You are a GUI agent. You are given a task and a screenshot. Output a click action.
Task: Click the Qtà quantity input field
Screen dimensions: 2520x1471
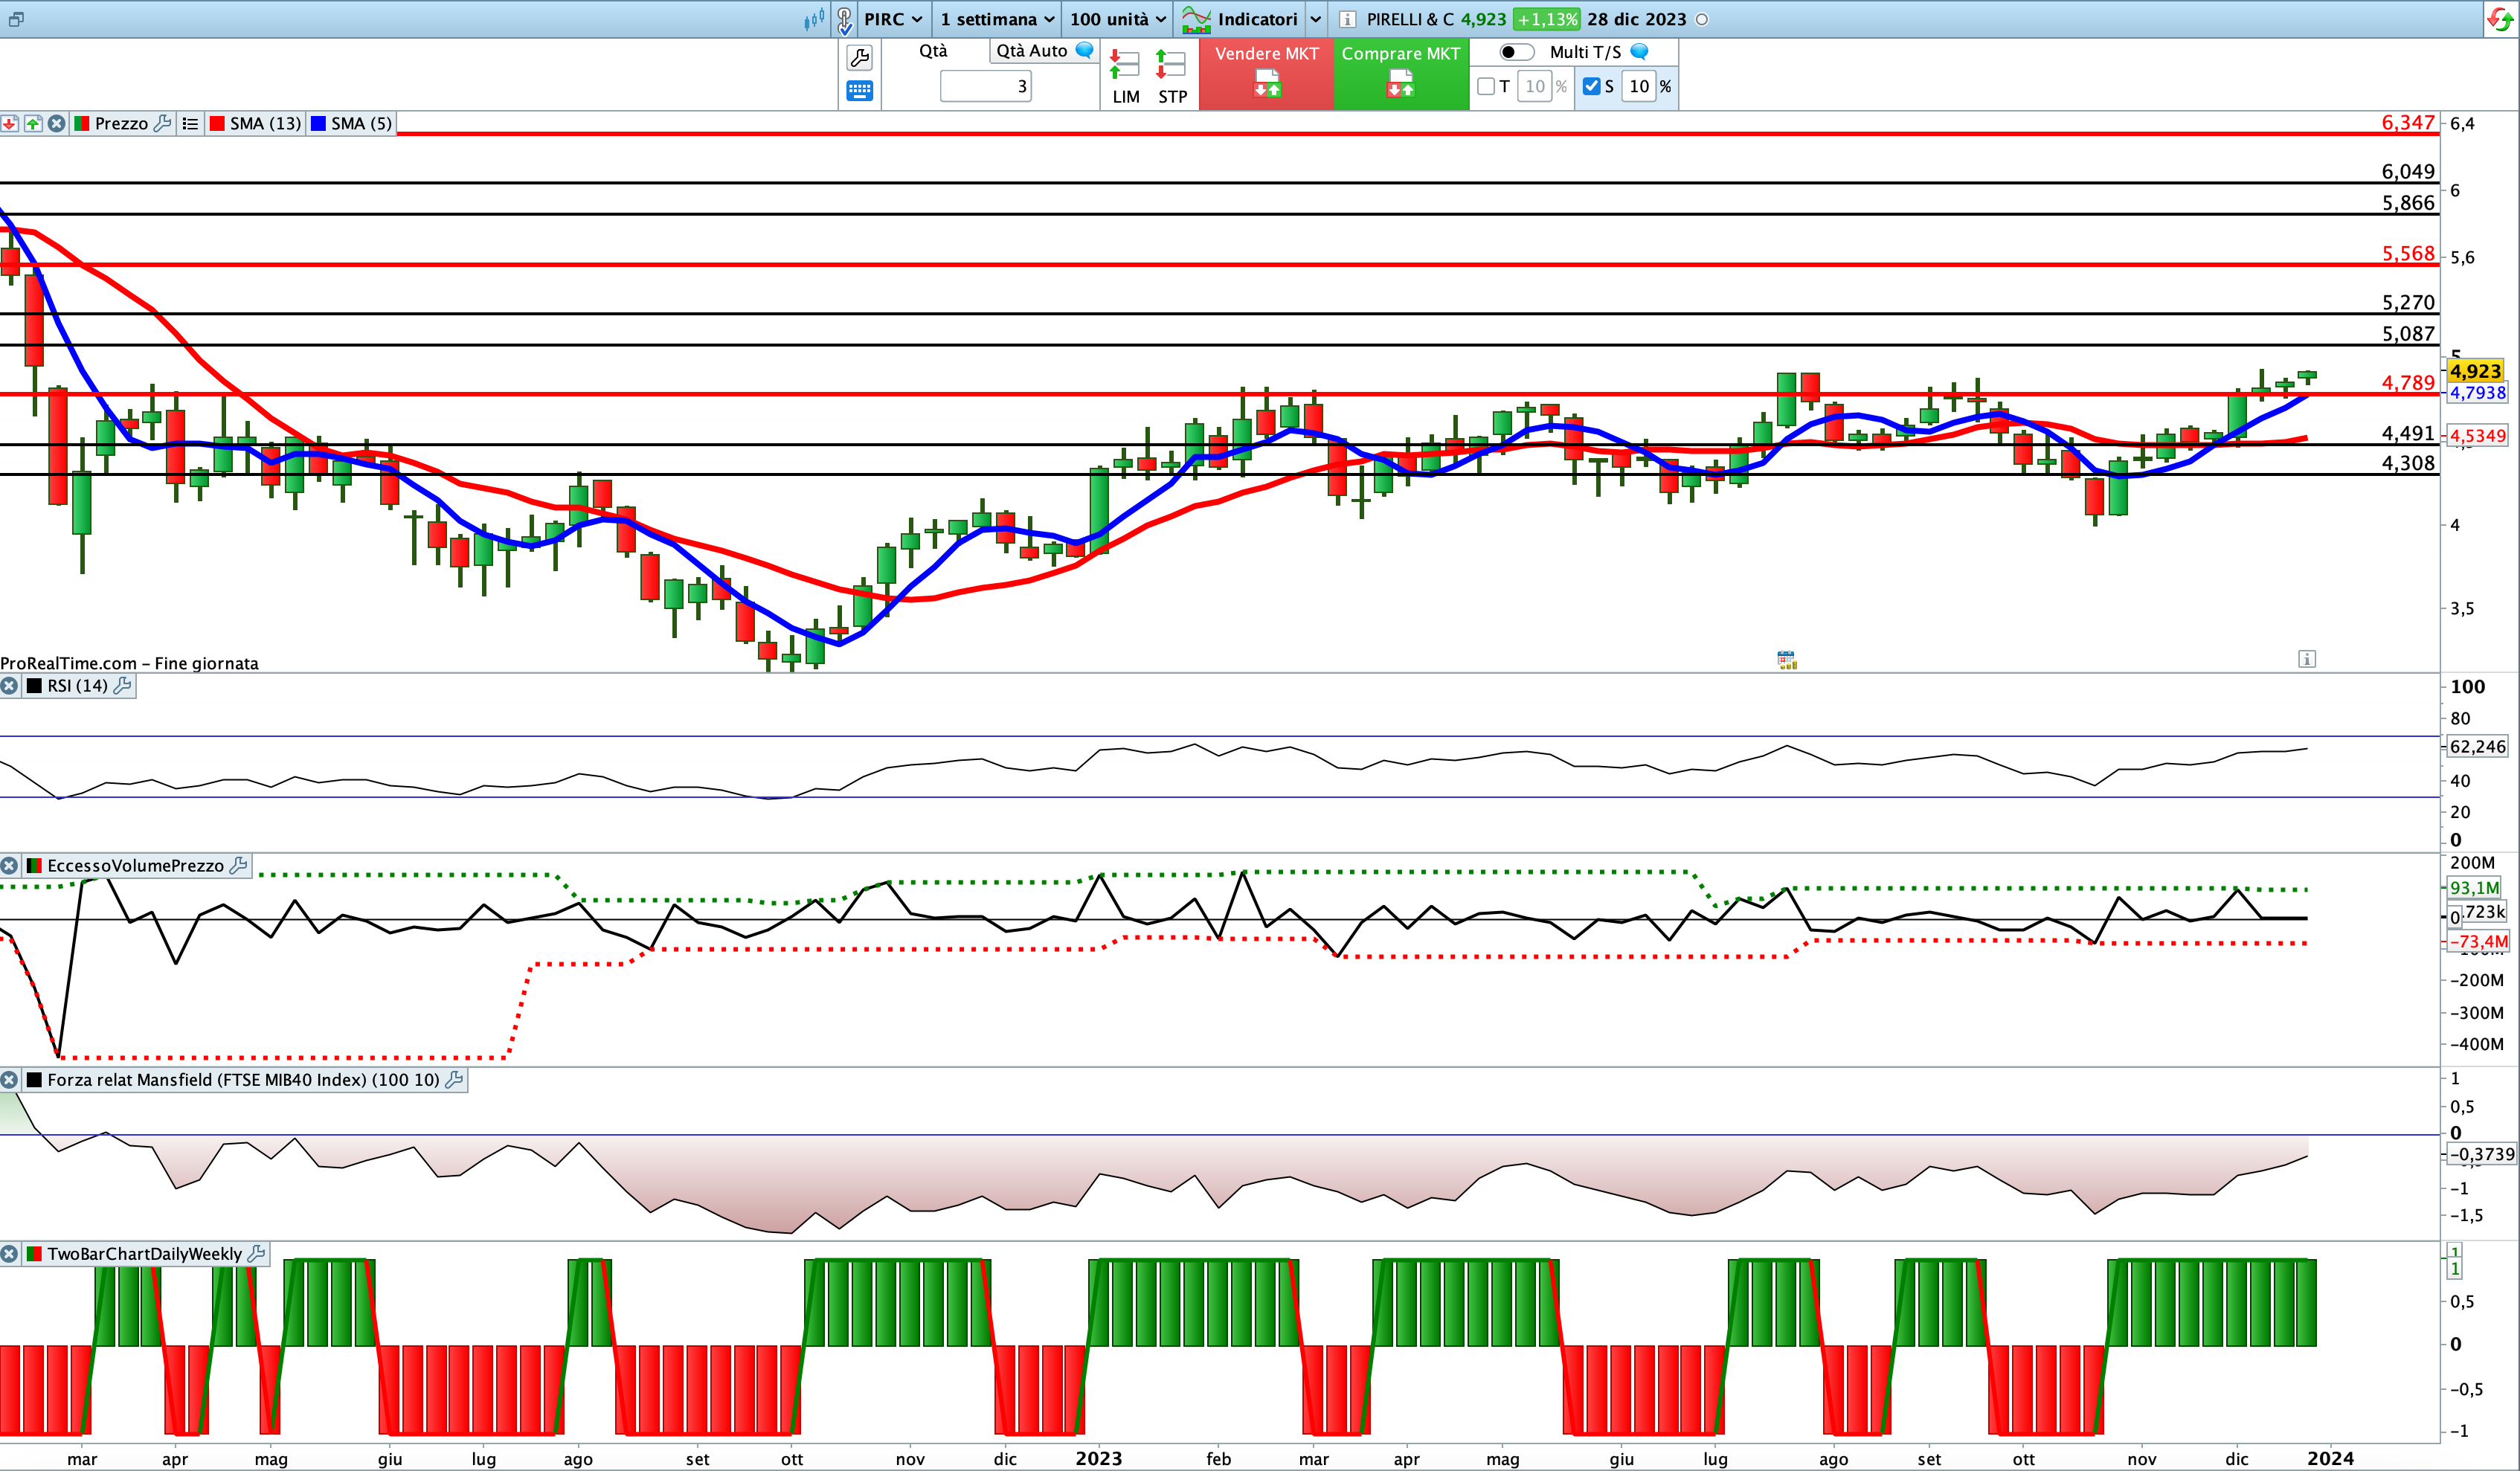click(985, 86)
